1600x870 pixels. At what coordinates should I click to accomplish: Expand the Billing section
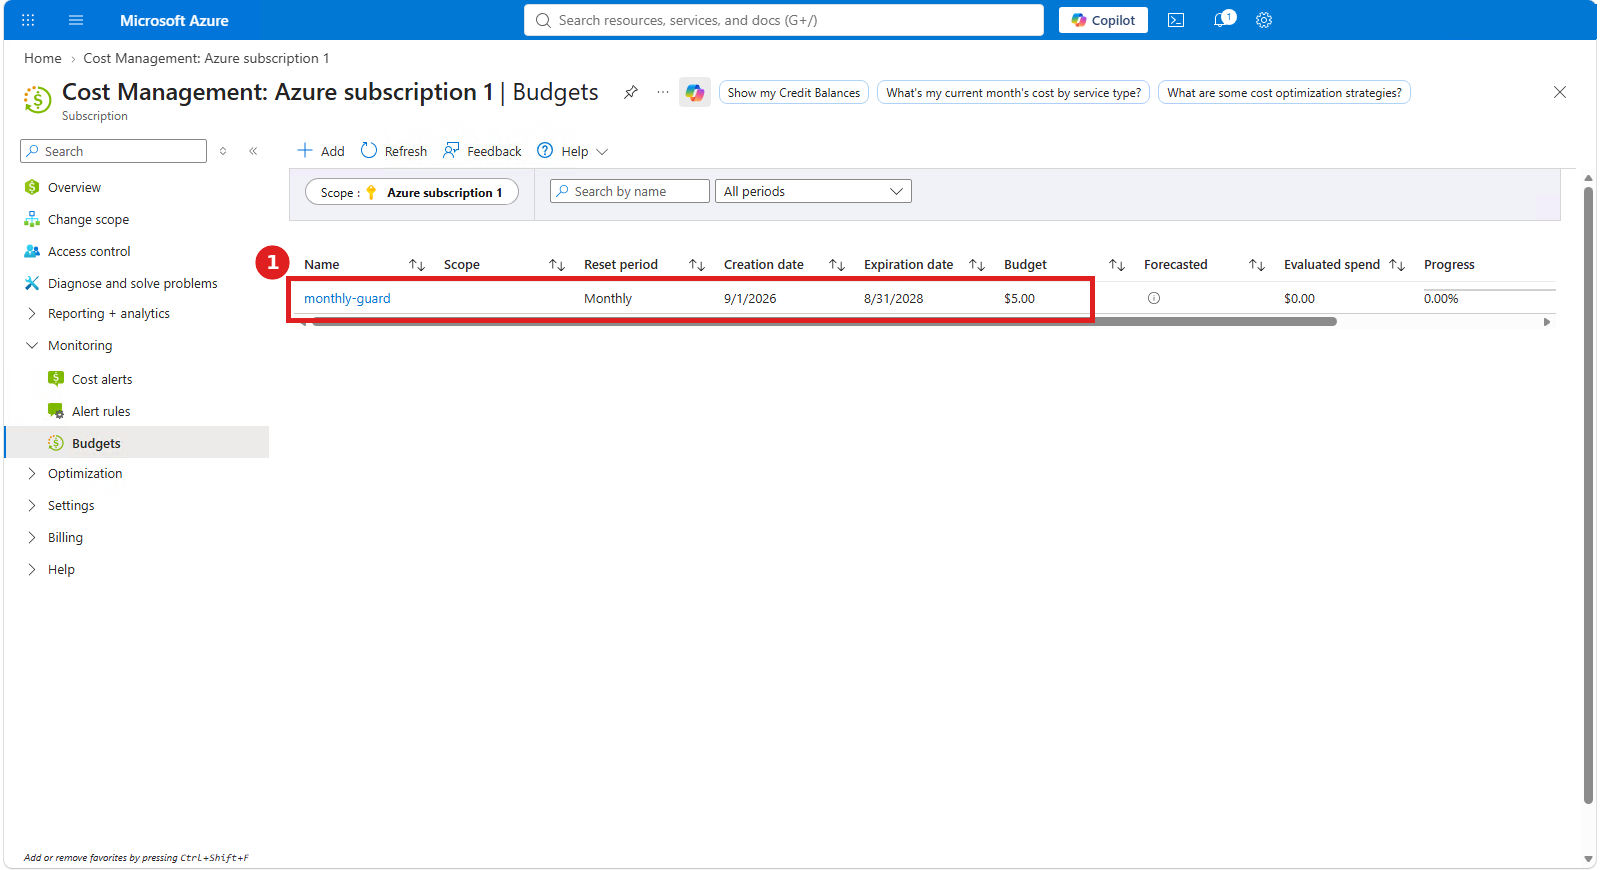[x=32, y=538]
